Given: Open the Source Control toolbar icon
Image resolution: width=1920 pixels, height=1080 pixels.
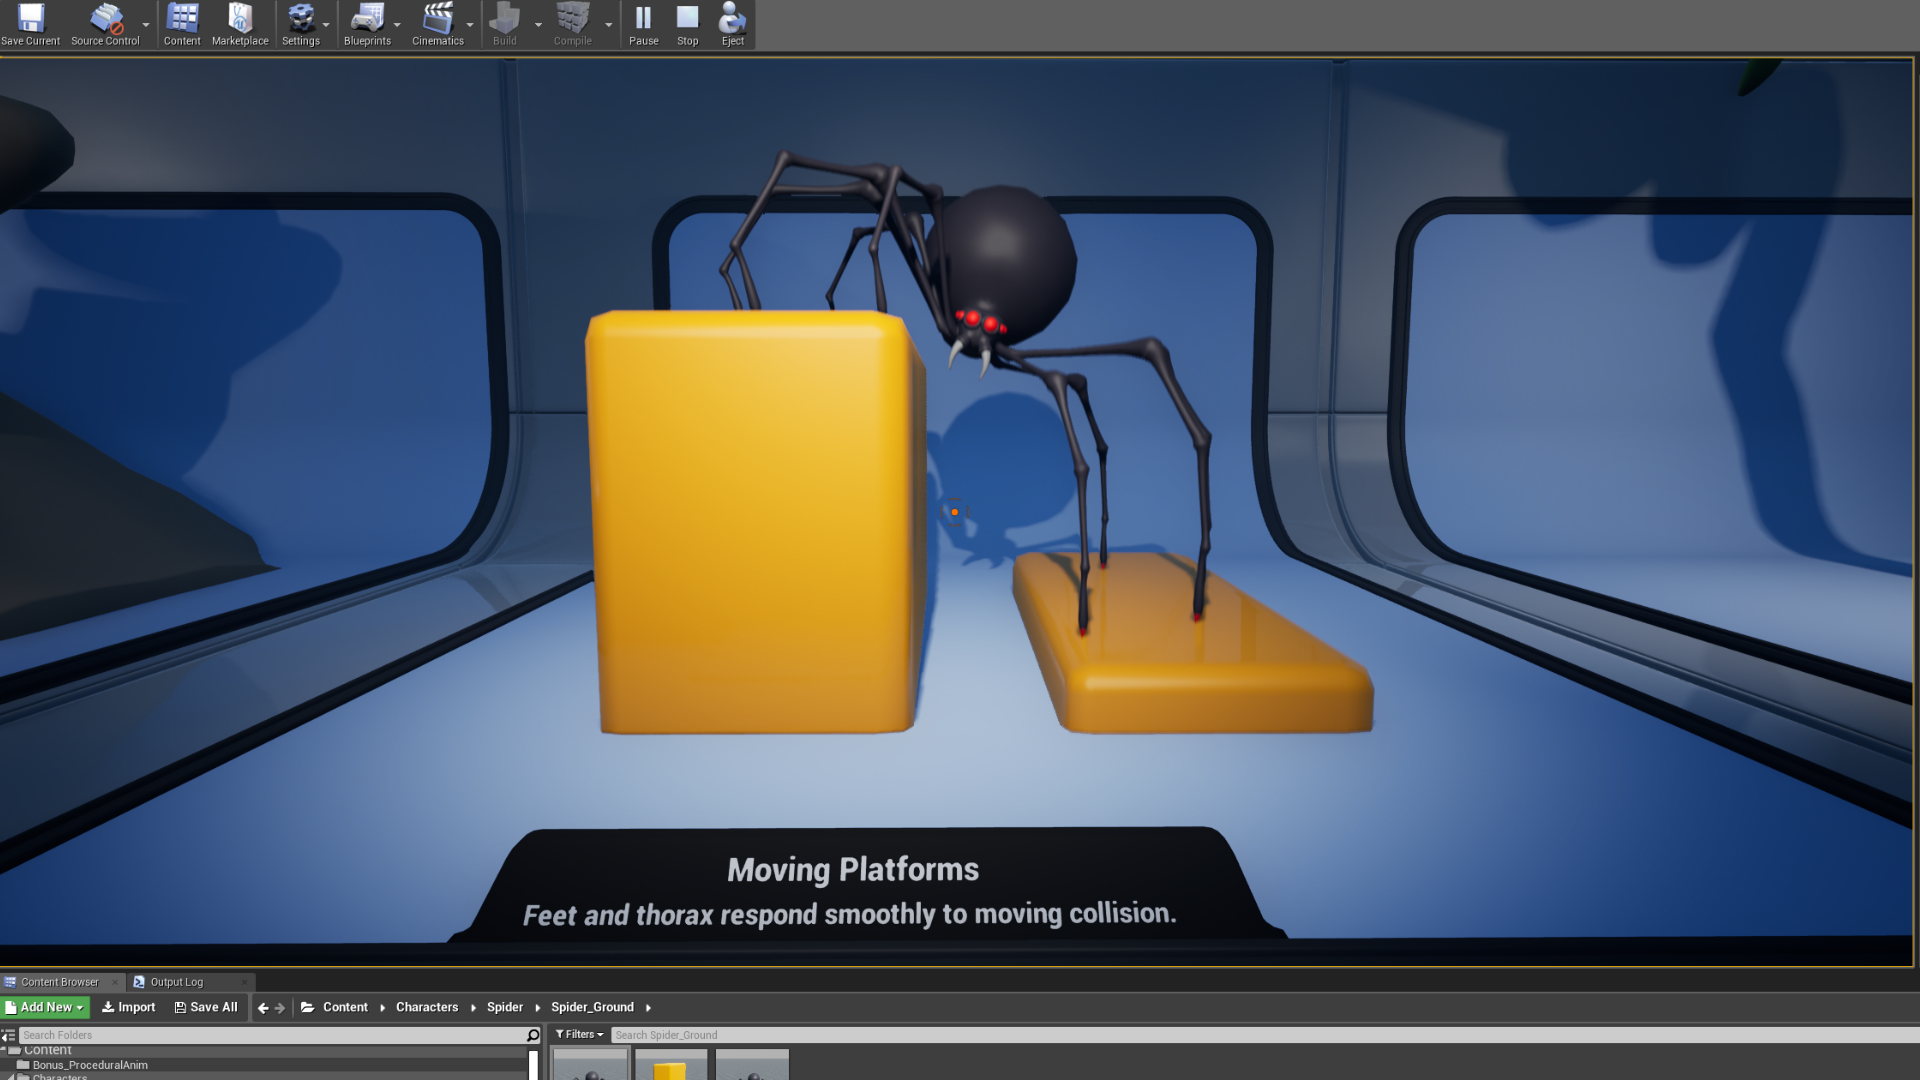Looking at the screenshot, I should point(105,24).
